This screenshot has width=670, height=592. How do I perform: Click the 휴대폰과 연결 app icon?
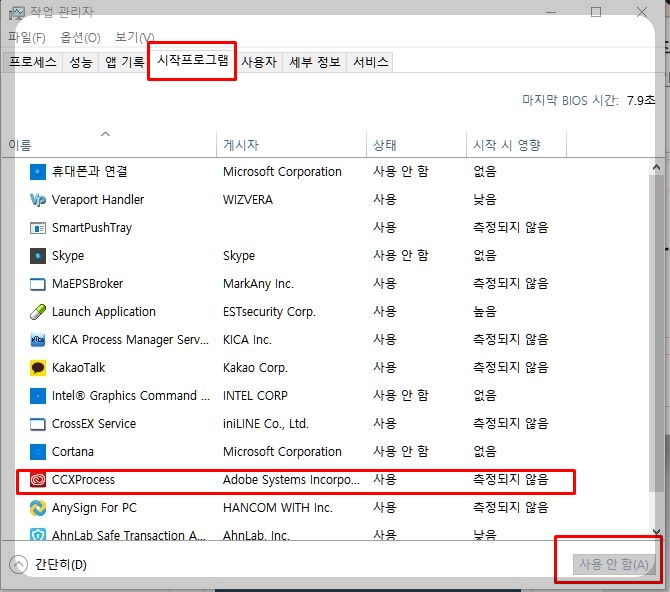(38, 172)
